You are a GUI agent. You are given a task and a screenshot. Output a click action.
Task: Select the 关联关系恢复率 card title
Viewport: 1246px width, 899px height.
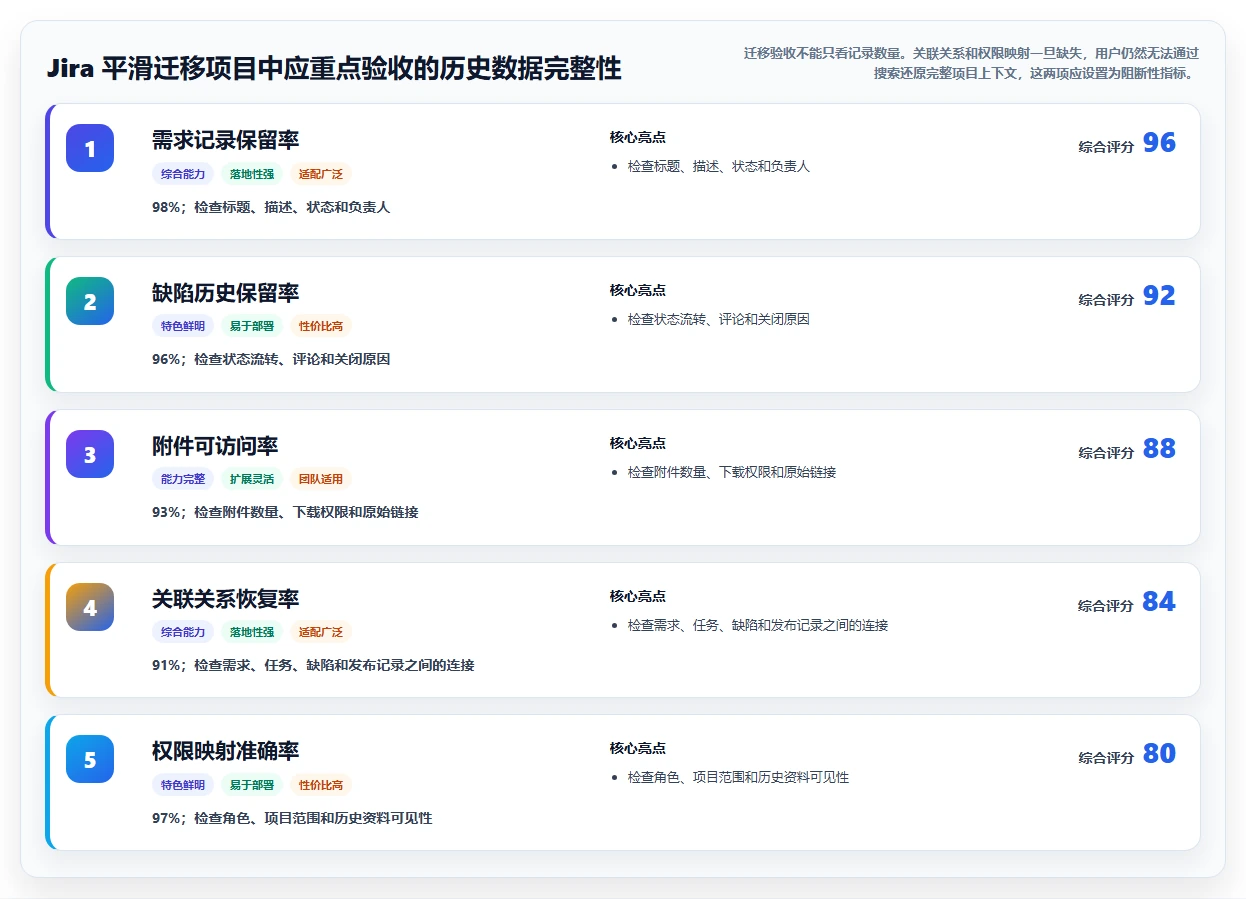225,599
